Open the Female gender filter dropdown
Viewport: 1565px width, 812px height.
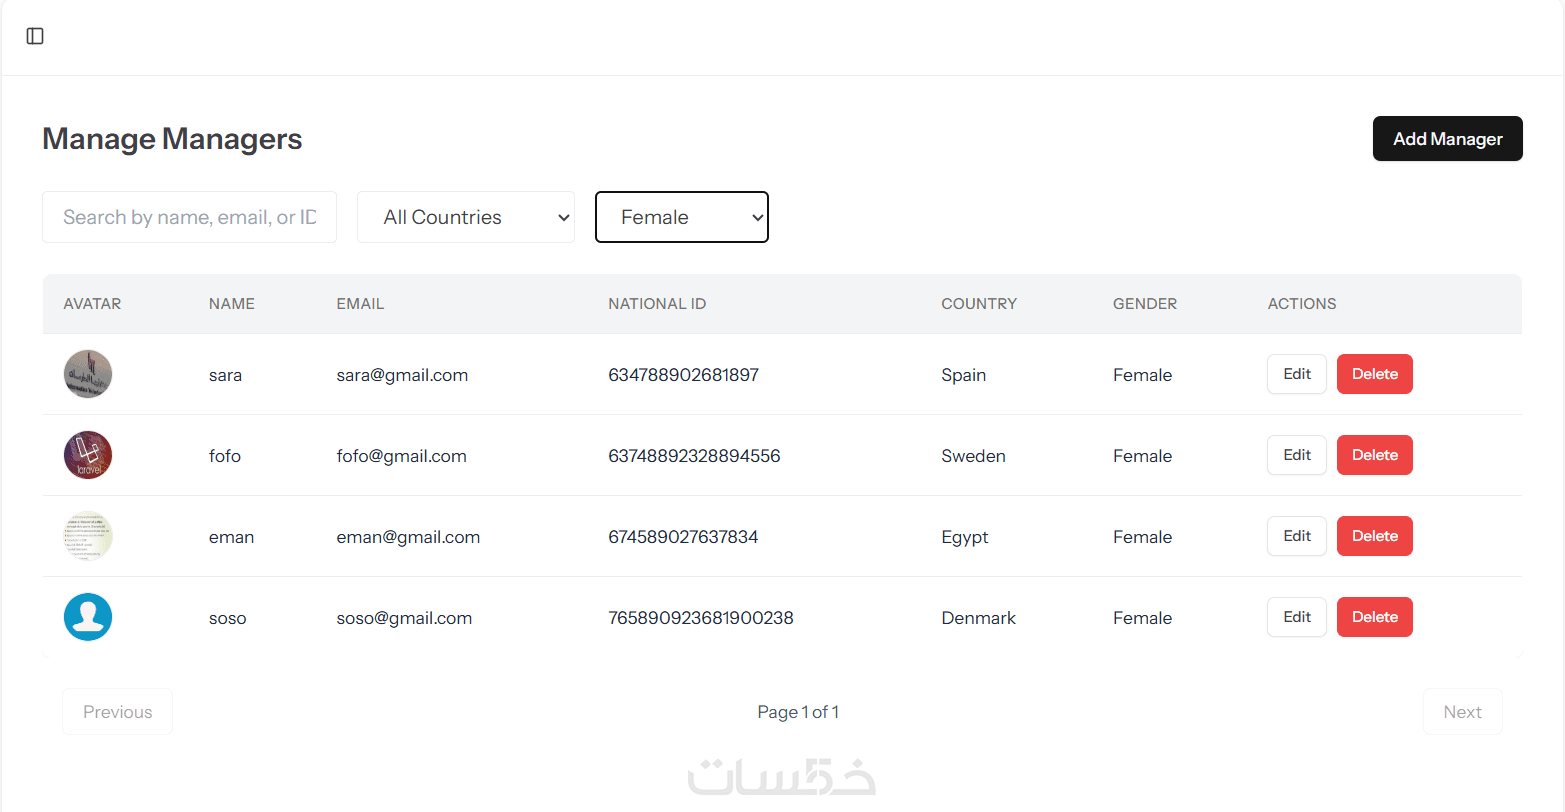pyautogui.click(x=682, y=217)
